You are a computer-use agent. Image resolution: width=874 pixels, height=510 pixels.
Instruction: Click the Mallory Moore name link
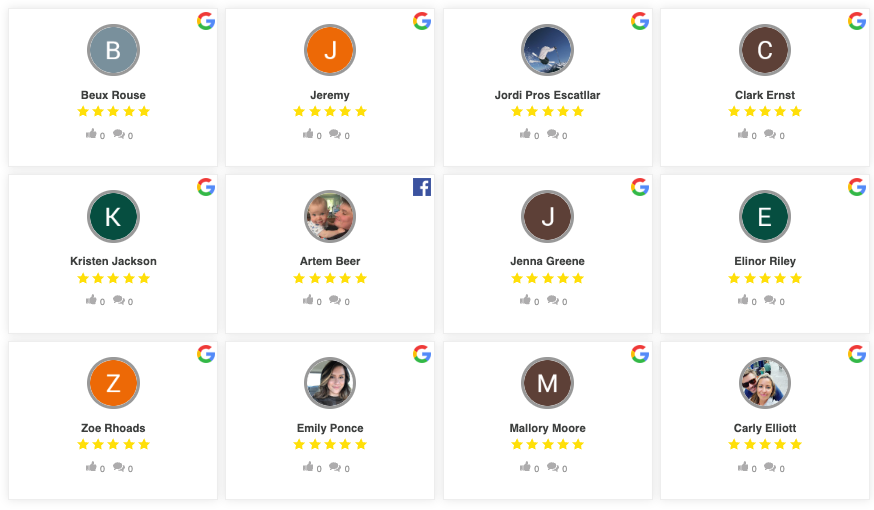coord(547,428)
